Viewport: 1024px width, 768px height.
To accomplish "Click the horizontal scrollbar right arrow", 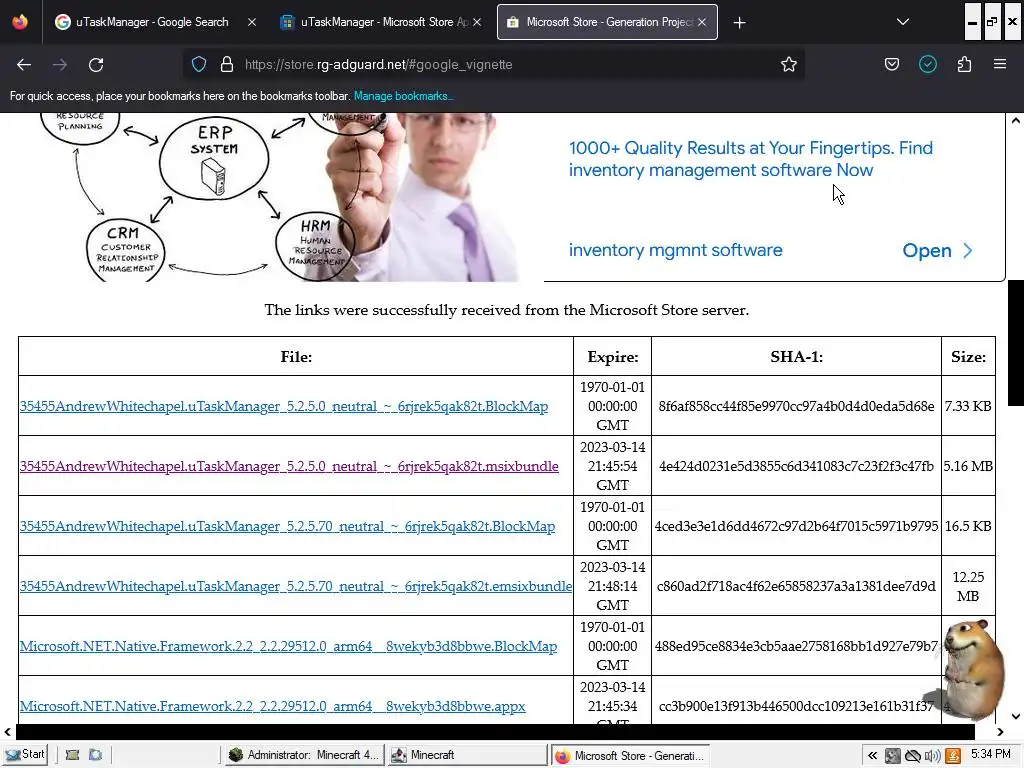I will pyautogui.click(x=1000, y=732).
